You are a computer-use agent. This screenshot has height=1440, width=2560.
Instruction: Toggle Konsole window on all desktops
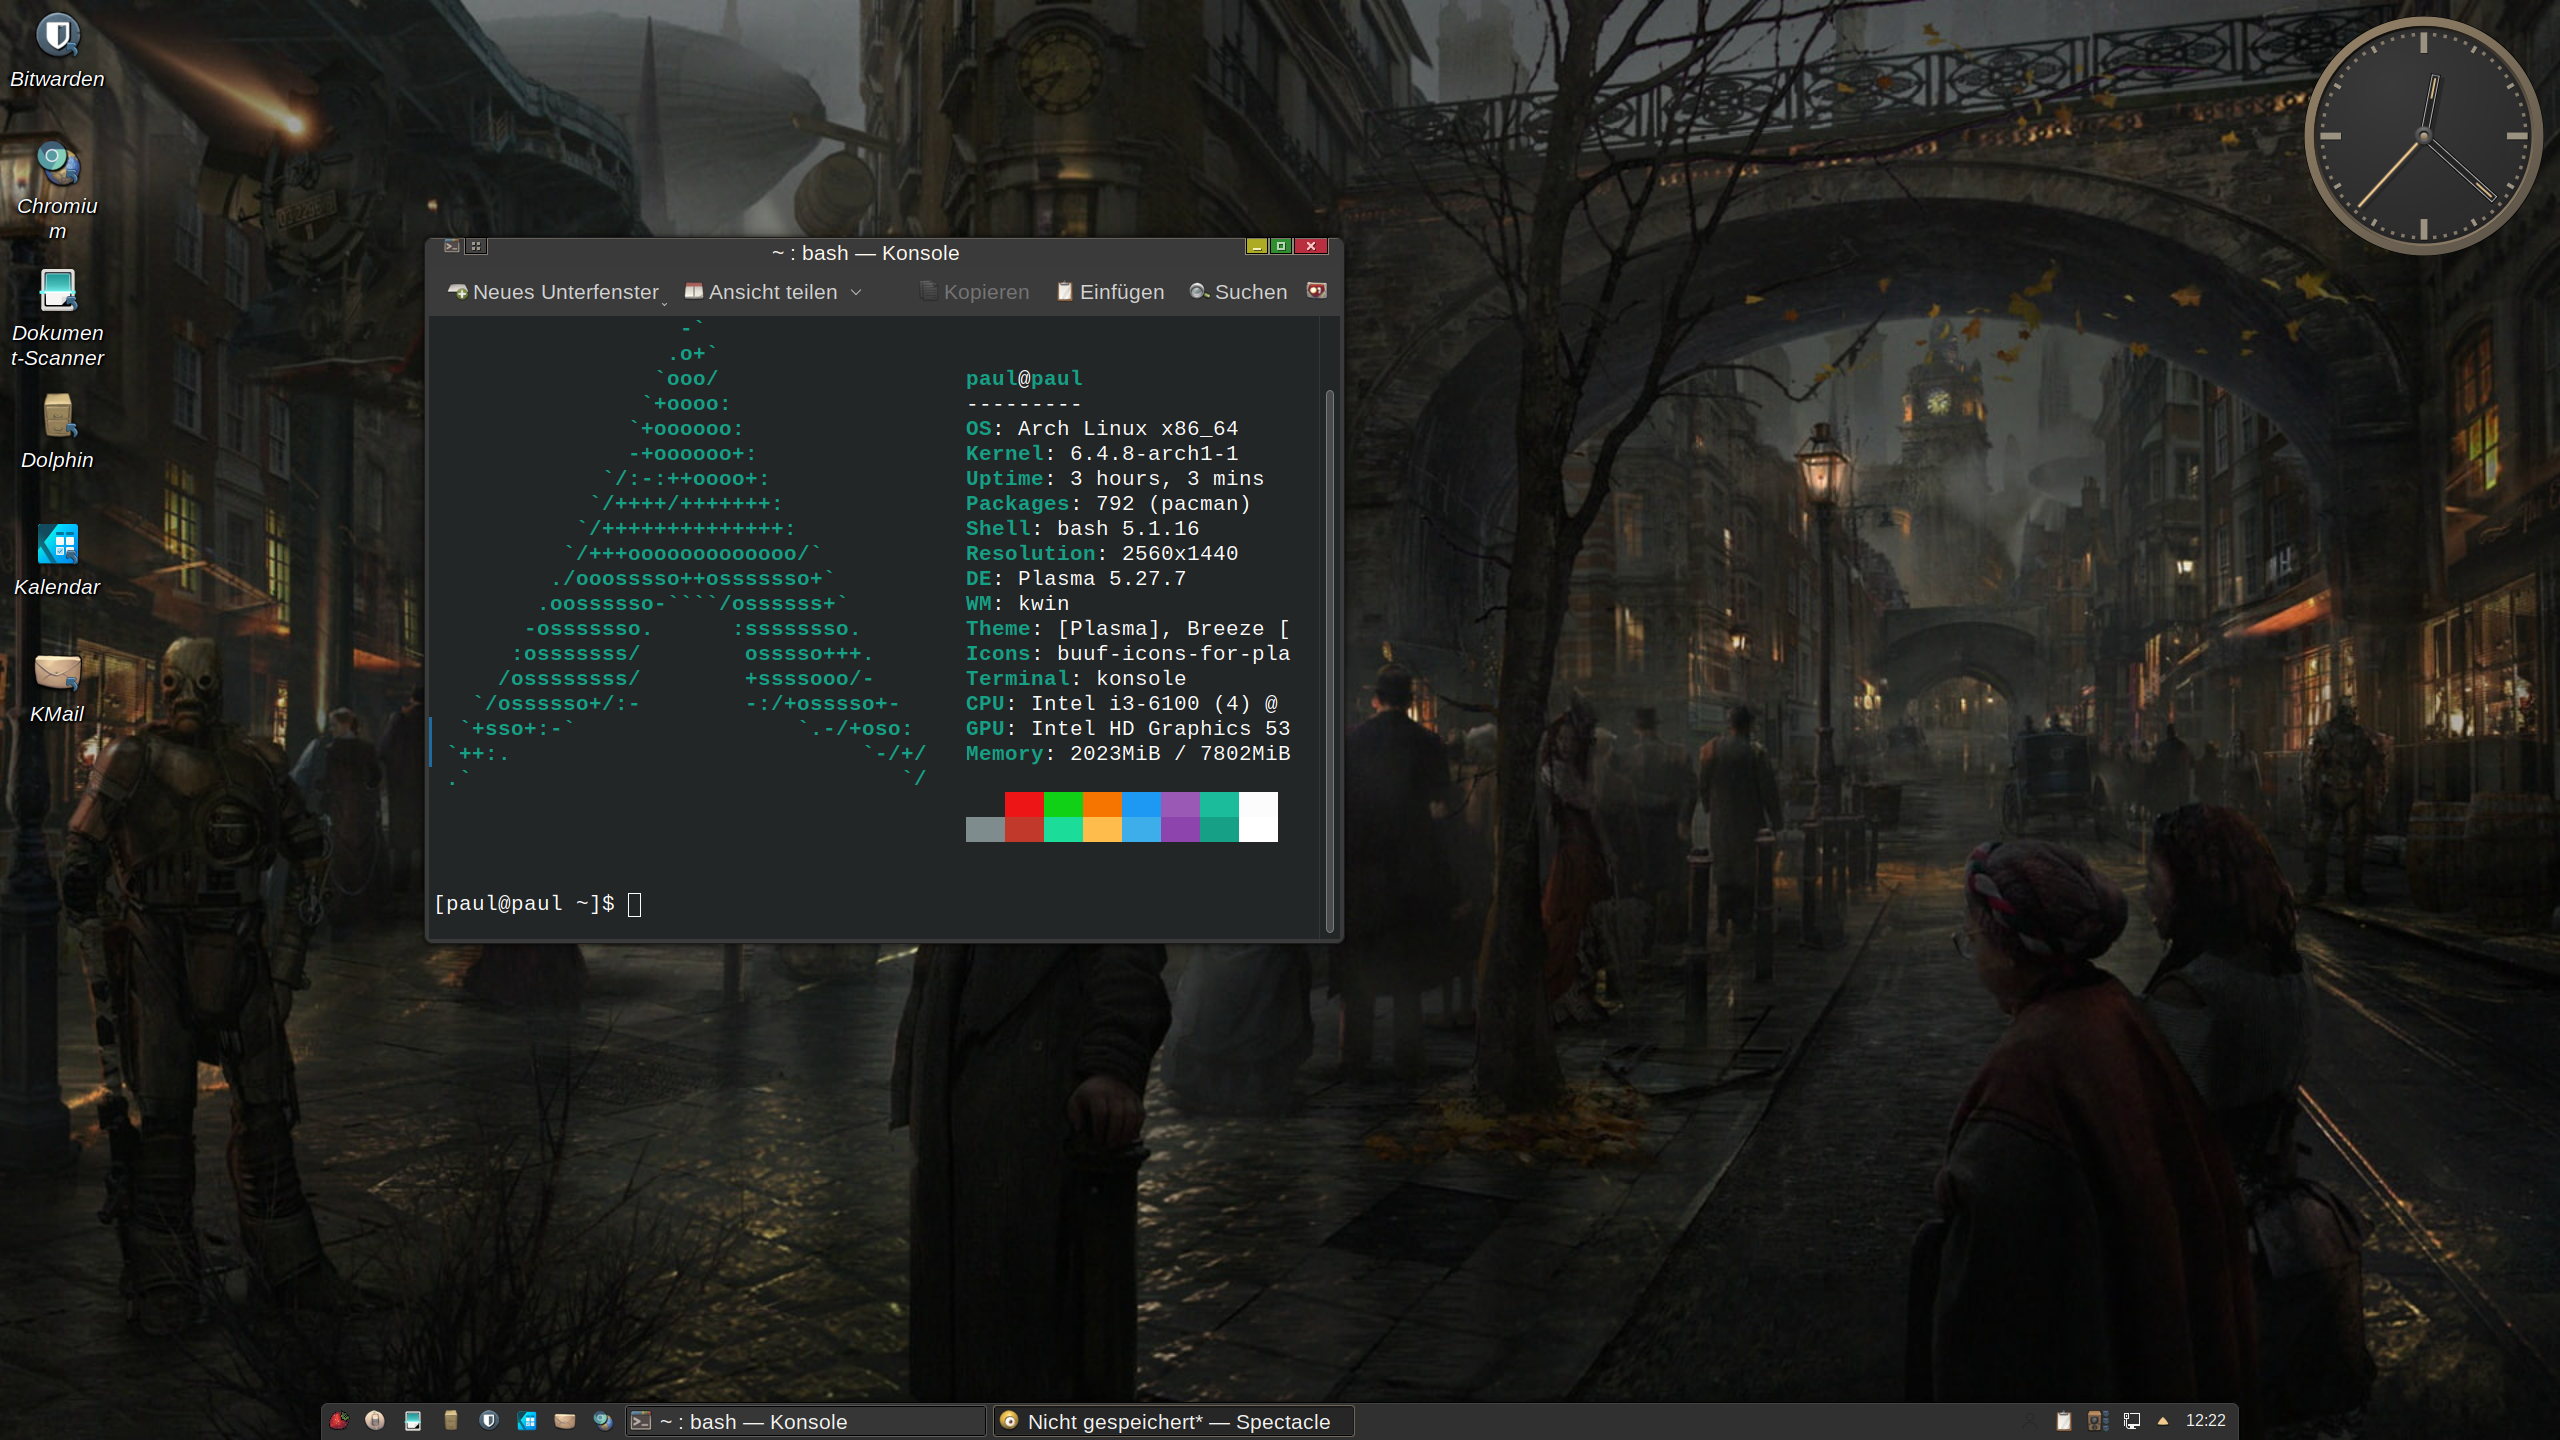476,246
